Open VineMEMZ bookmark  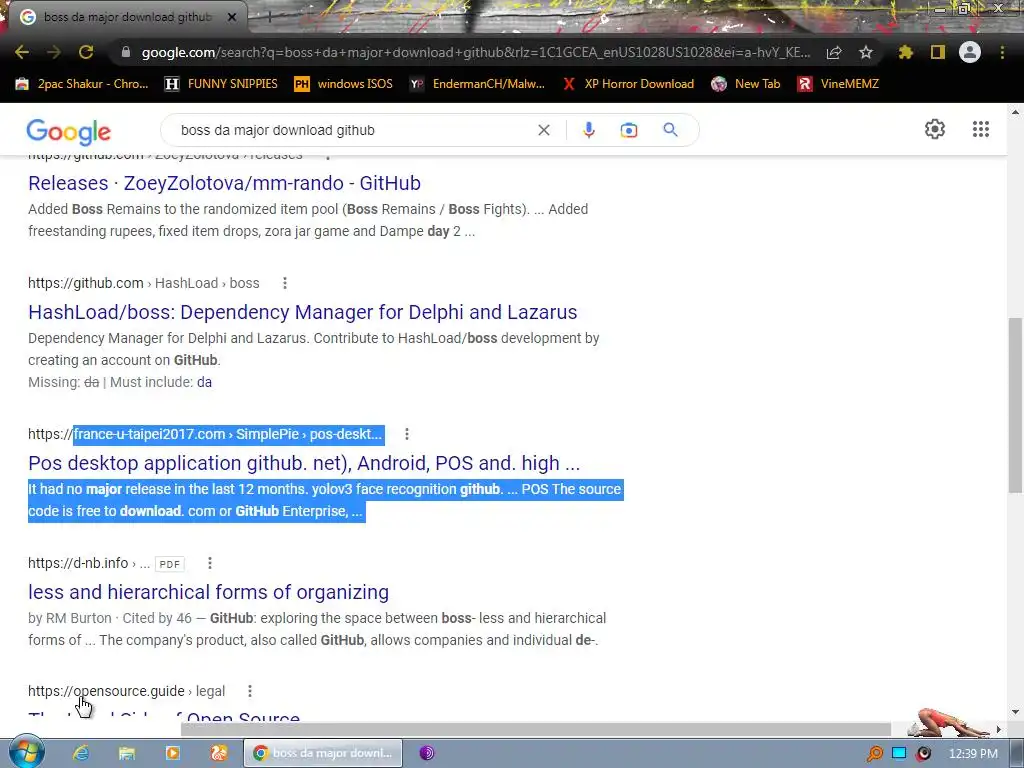coord(838,84)
